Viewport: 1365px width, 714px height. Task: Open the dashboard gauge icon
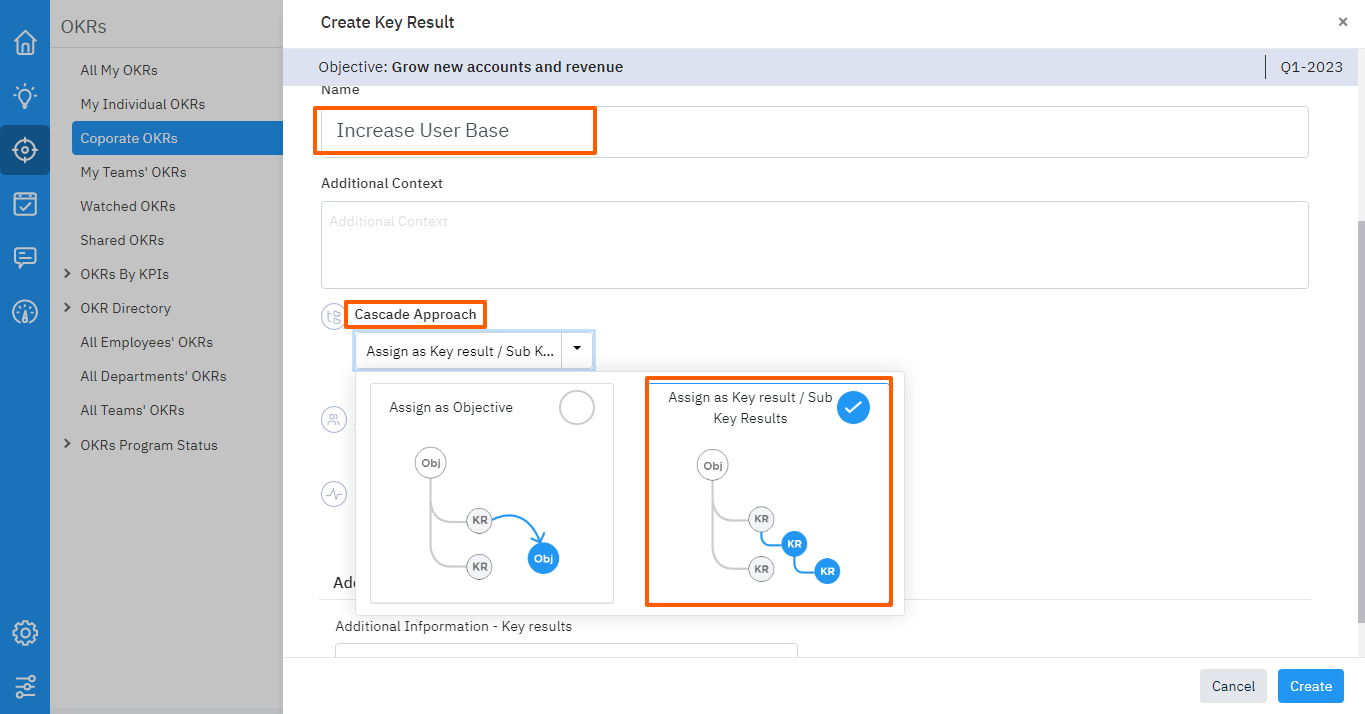coord(25,312)
